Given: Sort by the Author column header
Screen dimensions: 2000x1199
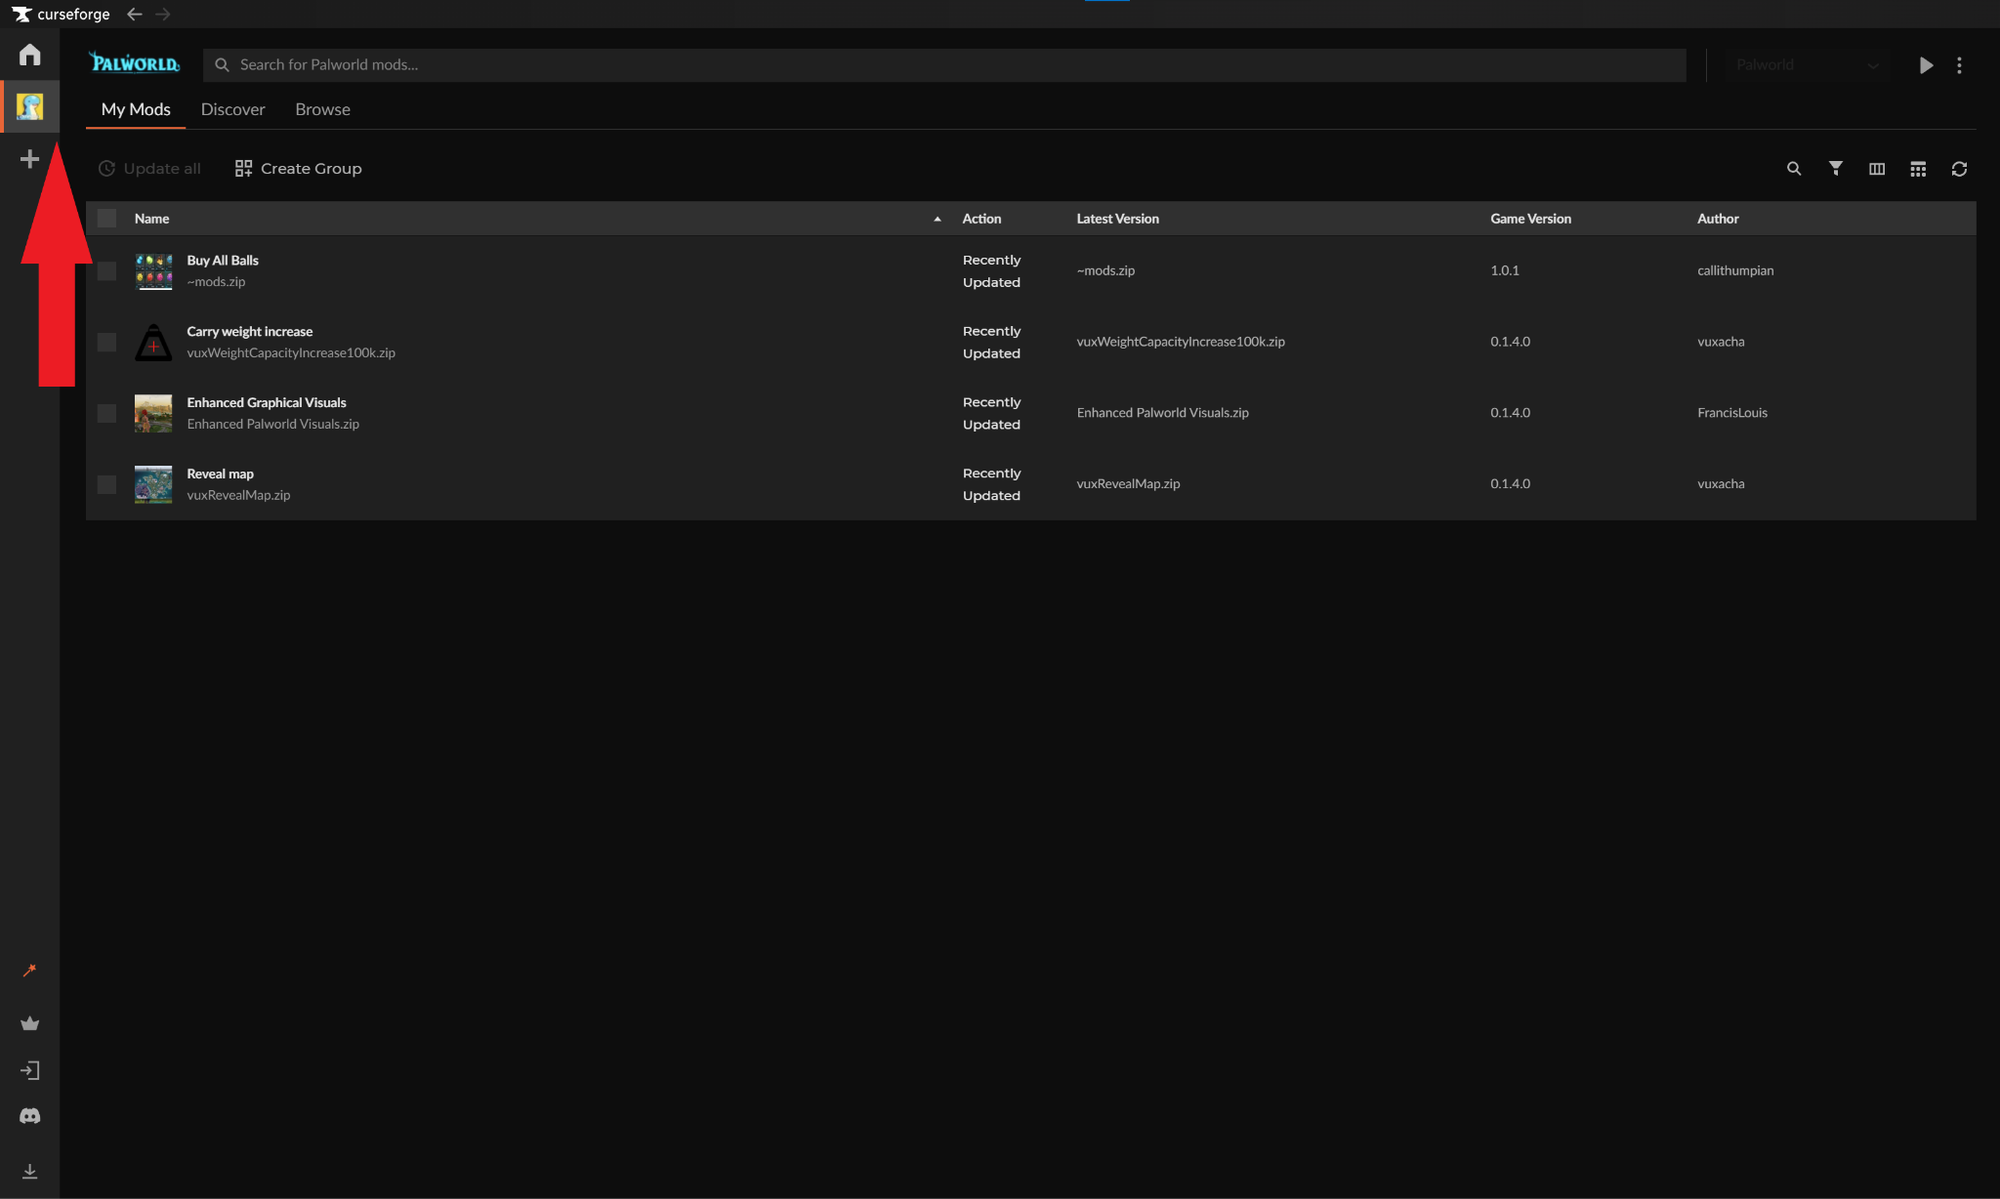Looking at the screenshot, I should [1717, 218].
